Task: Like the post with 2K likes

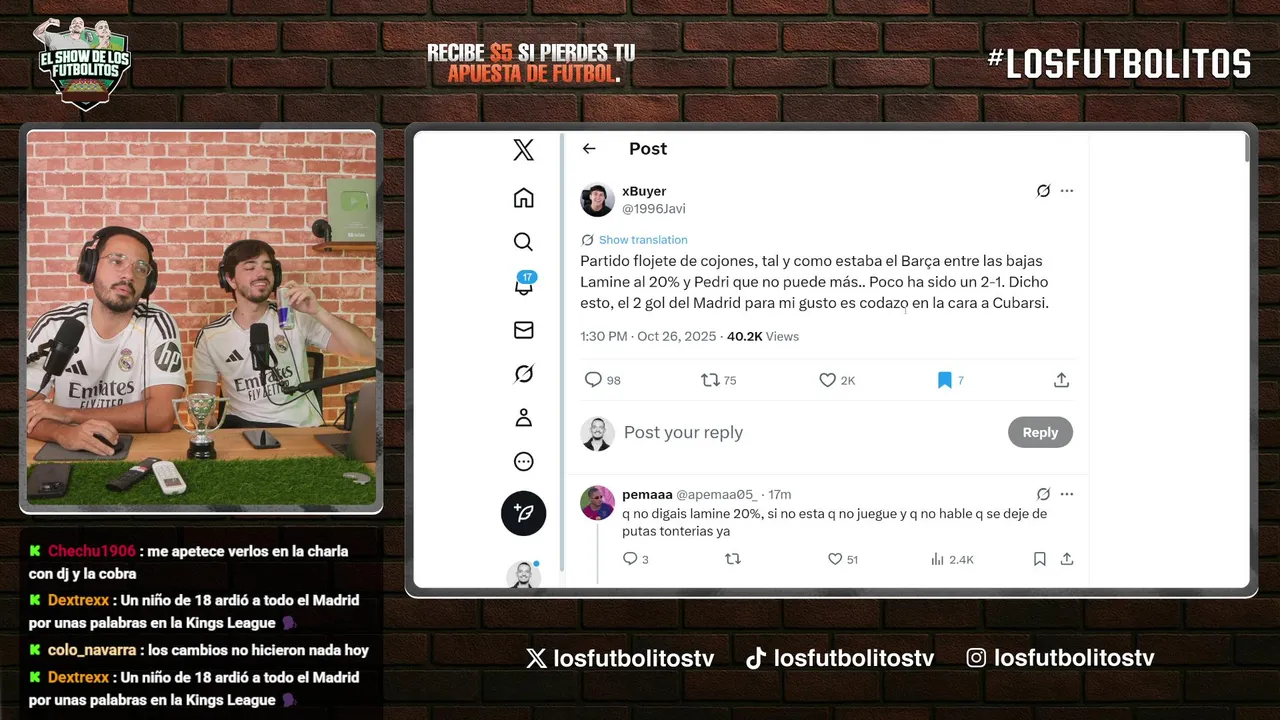Action: pos(837,380)
